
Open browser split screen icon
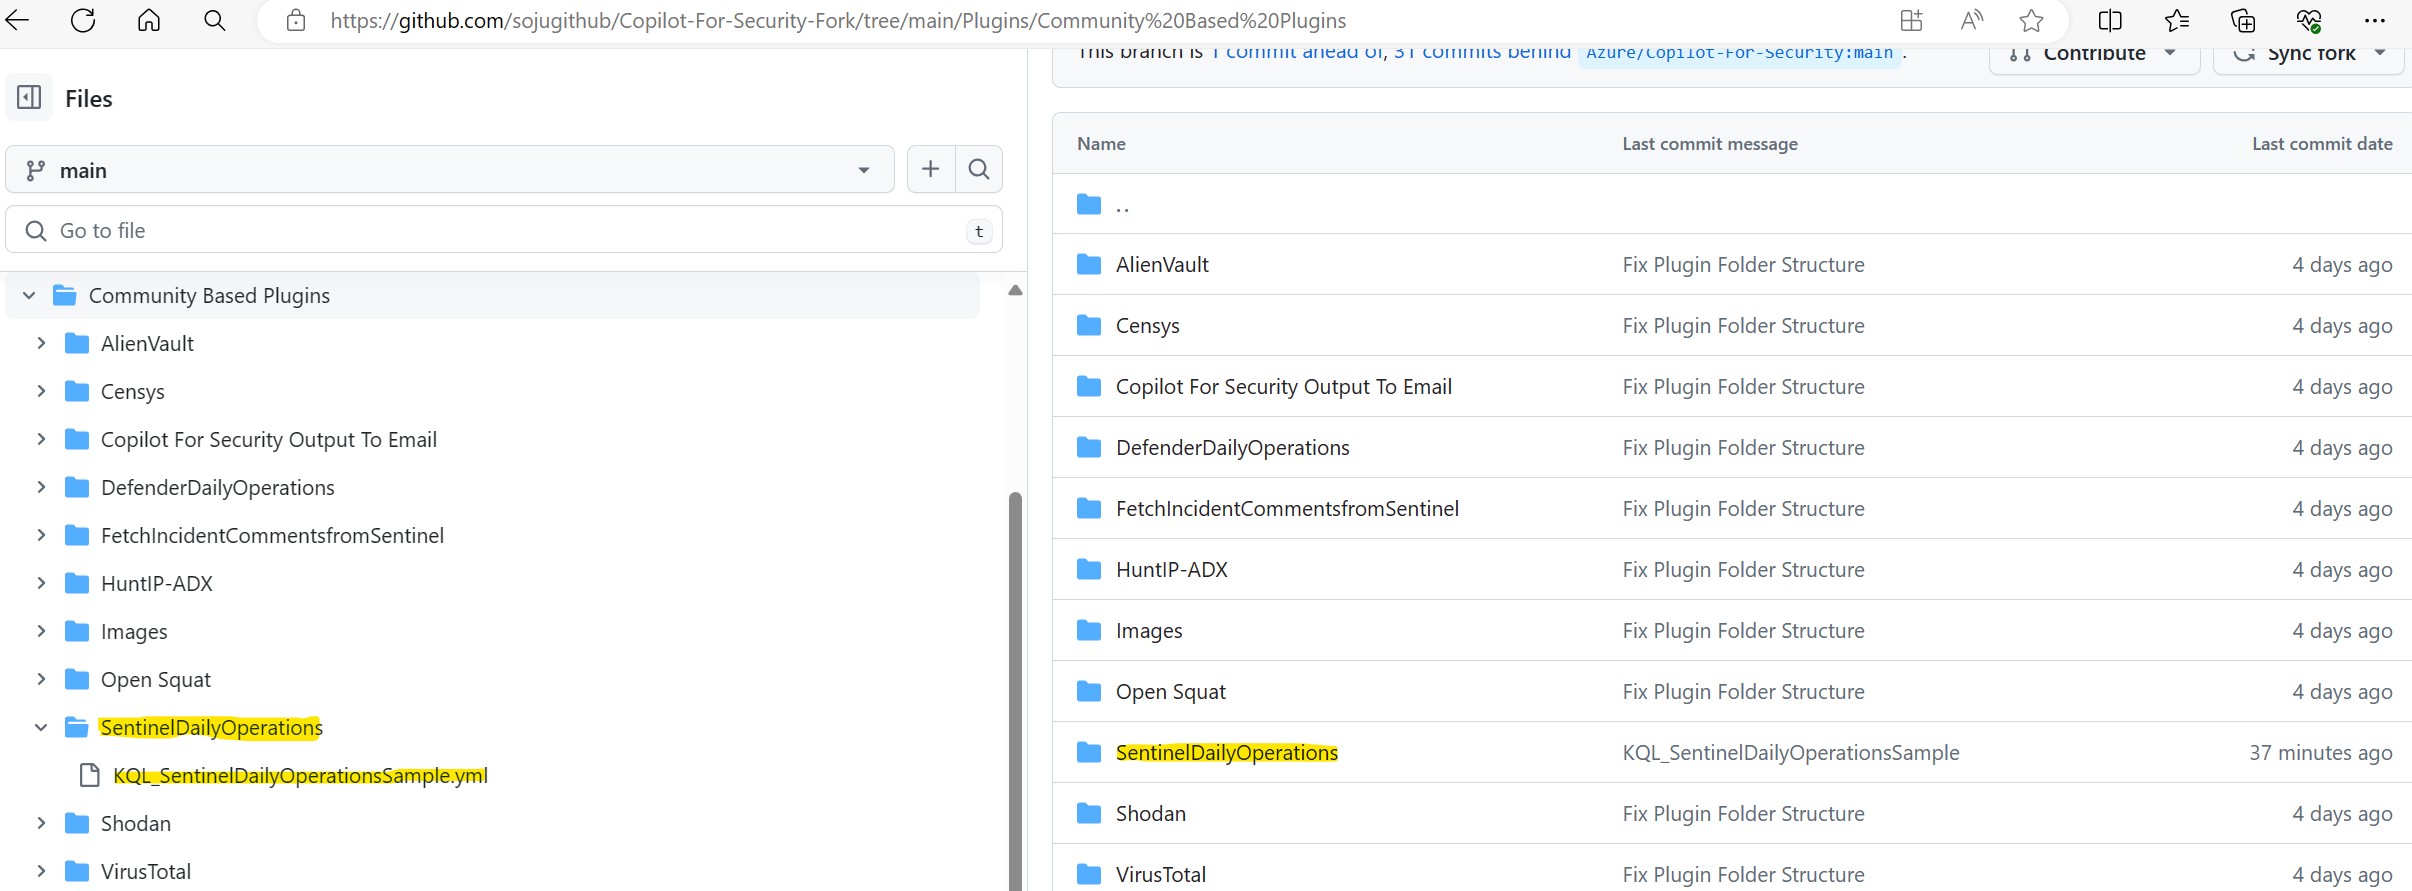2110,21
